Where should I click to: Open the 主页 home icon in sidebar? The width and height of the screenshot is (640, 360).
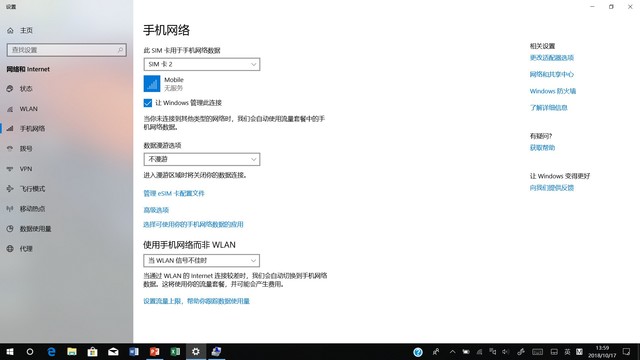click(x=10, y=31)
